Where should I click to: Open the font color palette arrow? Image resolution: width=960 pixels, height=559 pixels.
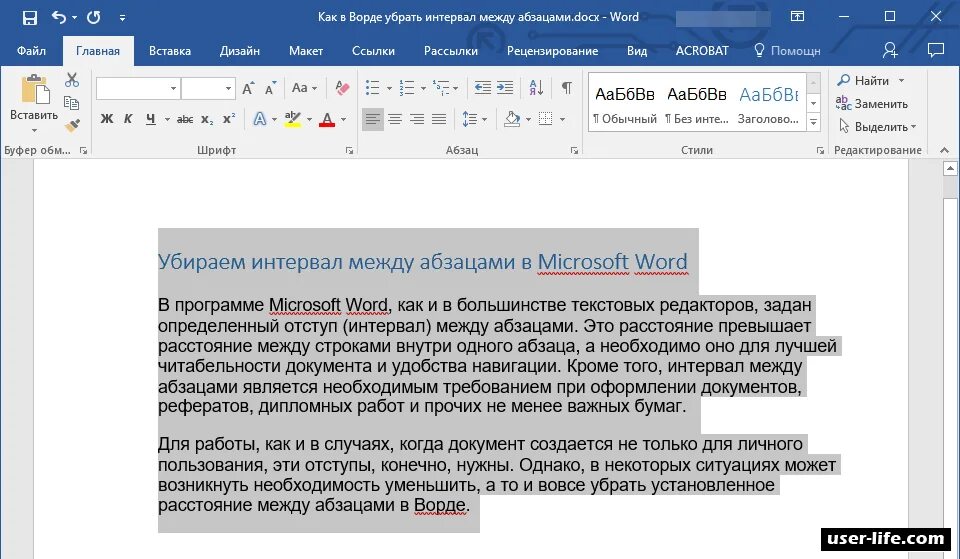tap(343, 119)
